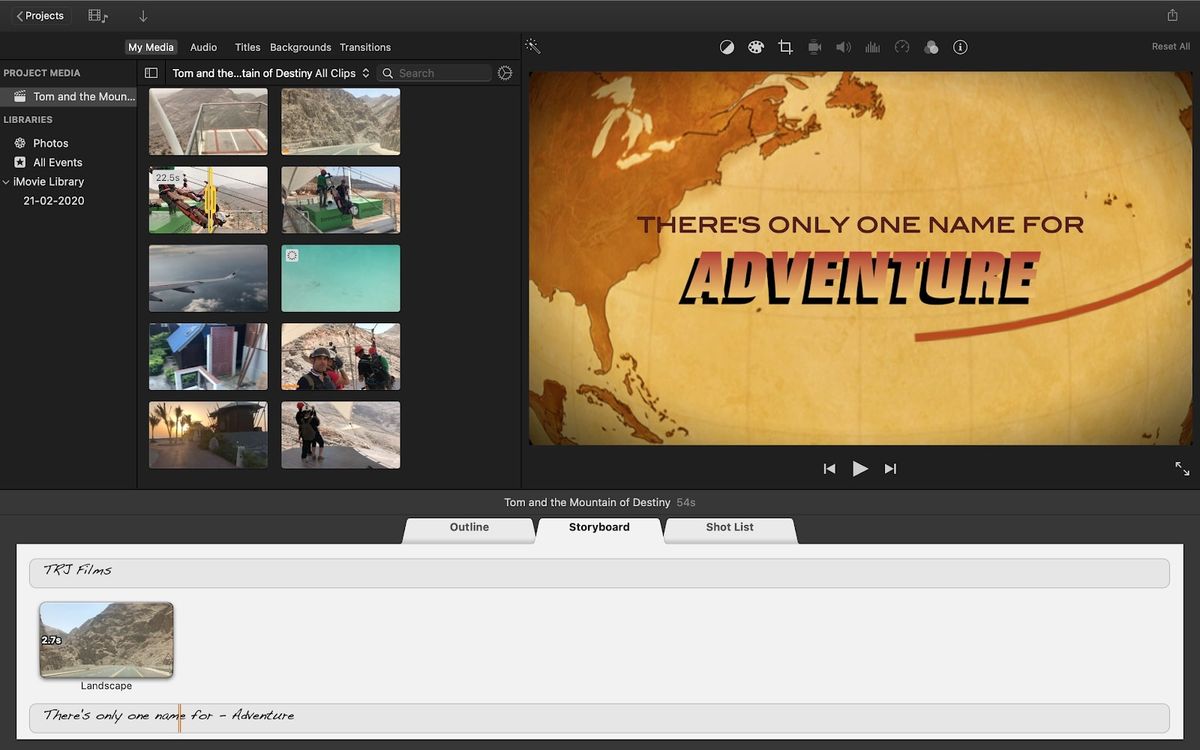1200x750 pixels.
Task: Open the Color Correction palette controls
Action: pyautogui.click(x=756, y=46)
